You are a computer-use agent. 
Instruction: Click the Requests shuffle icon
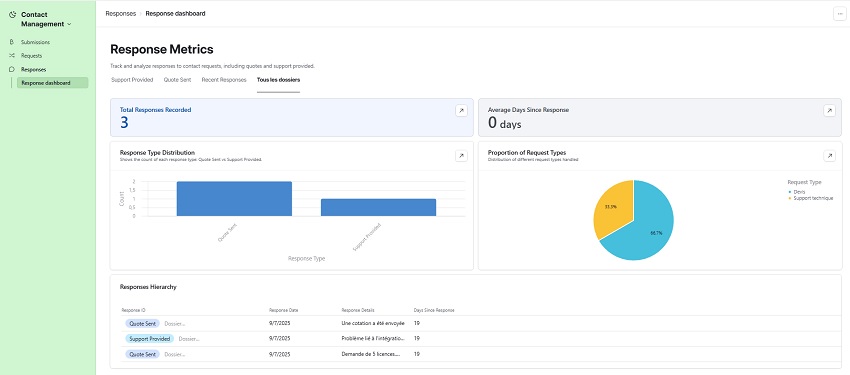tap(12, 55)
